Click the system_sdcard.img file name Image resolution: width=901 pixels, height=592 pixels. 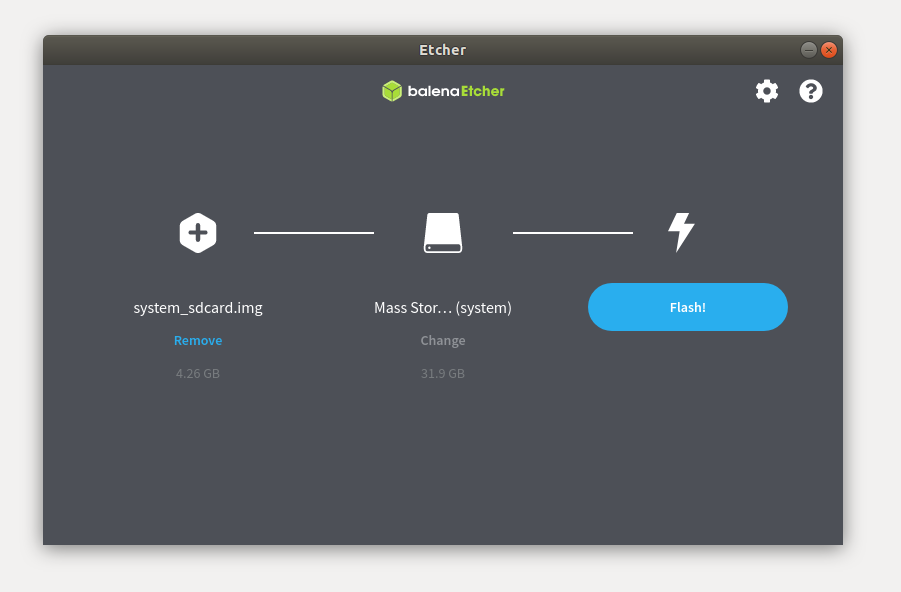point(198,307)
